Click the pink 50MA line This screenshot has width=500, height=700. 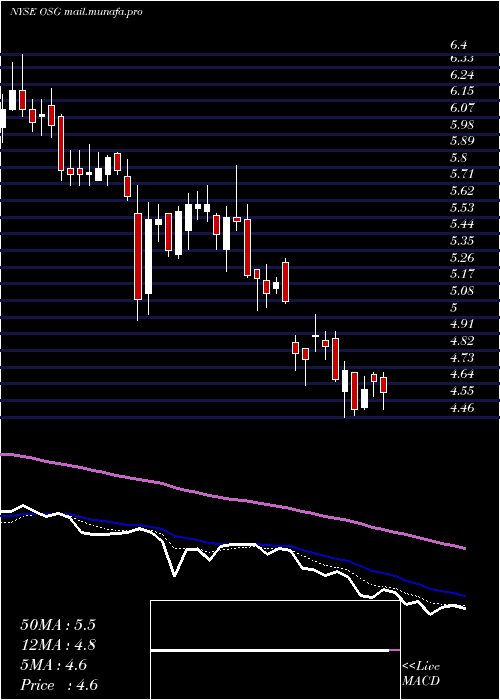(x=232, y=498)
